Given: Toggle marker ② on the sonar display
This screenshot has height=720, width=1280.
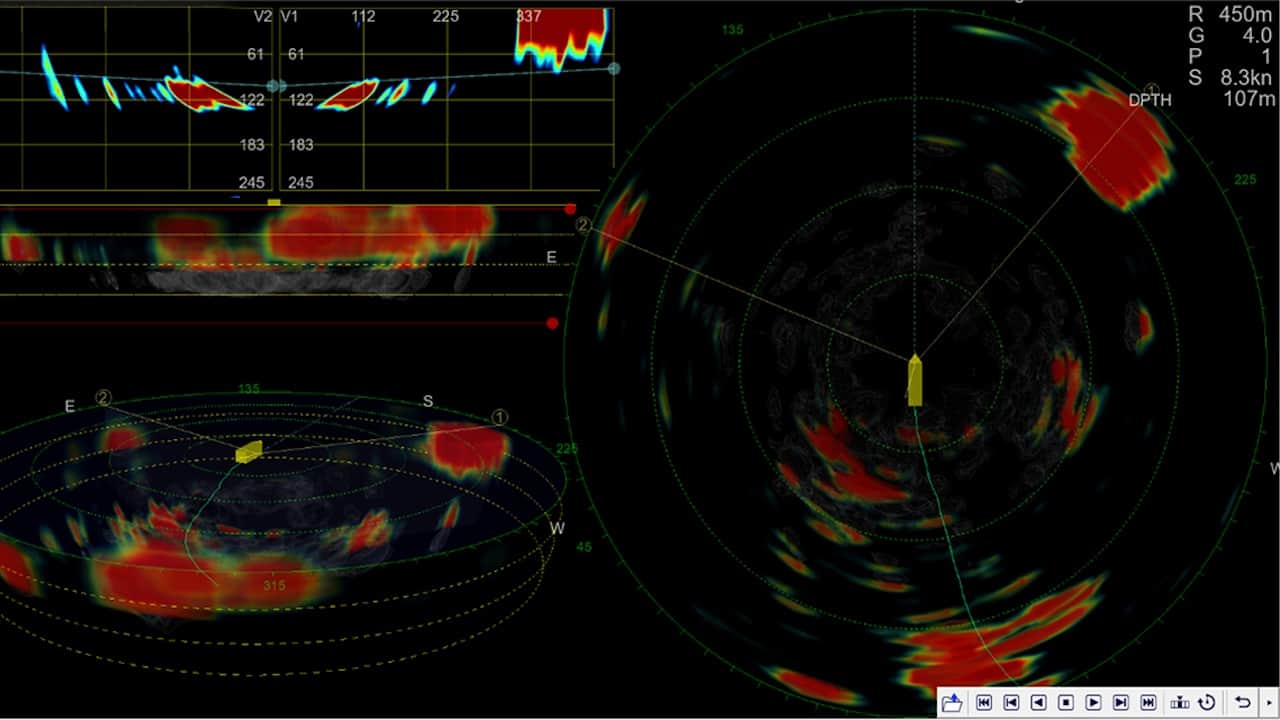Looking at the screenshot, I should click(x=583, y=225).
